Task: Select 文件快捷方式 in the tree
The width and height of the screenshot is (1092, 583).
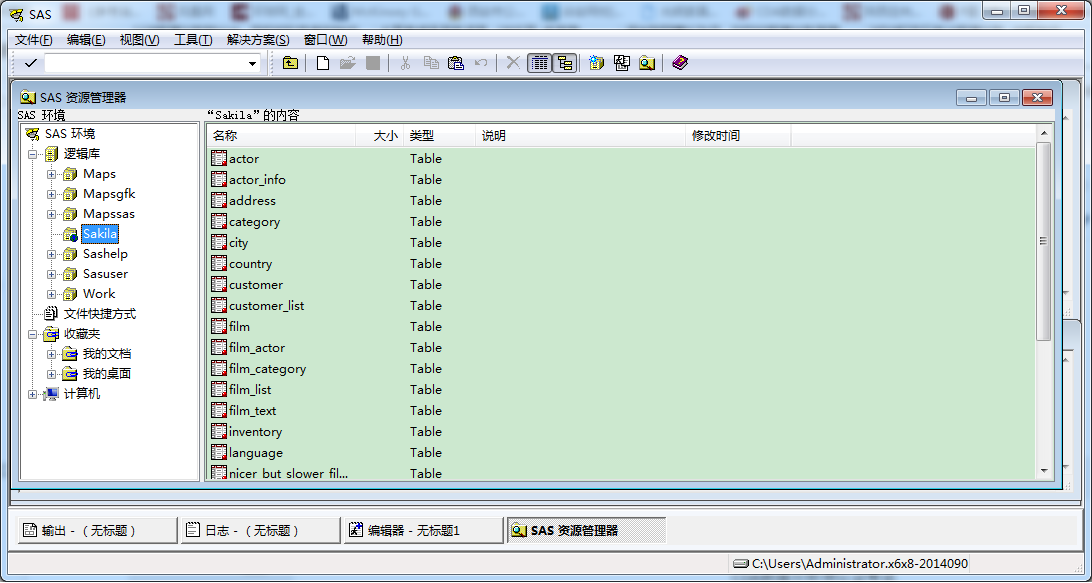Action: (x=100, y=314)
